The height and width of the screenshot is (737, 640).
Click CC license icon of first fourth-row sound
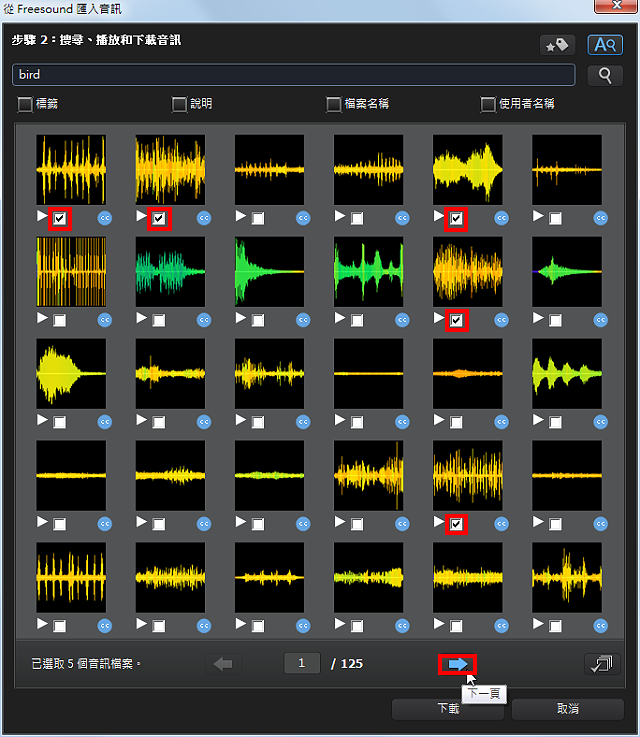click(x=105, y=524)
